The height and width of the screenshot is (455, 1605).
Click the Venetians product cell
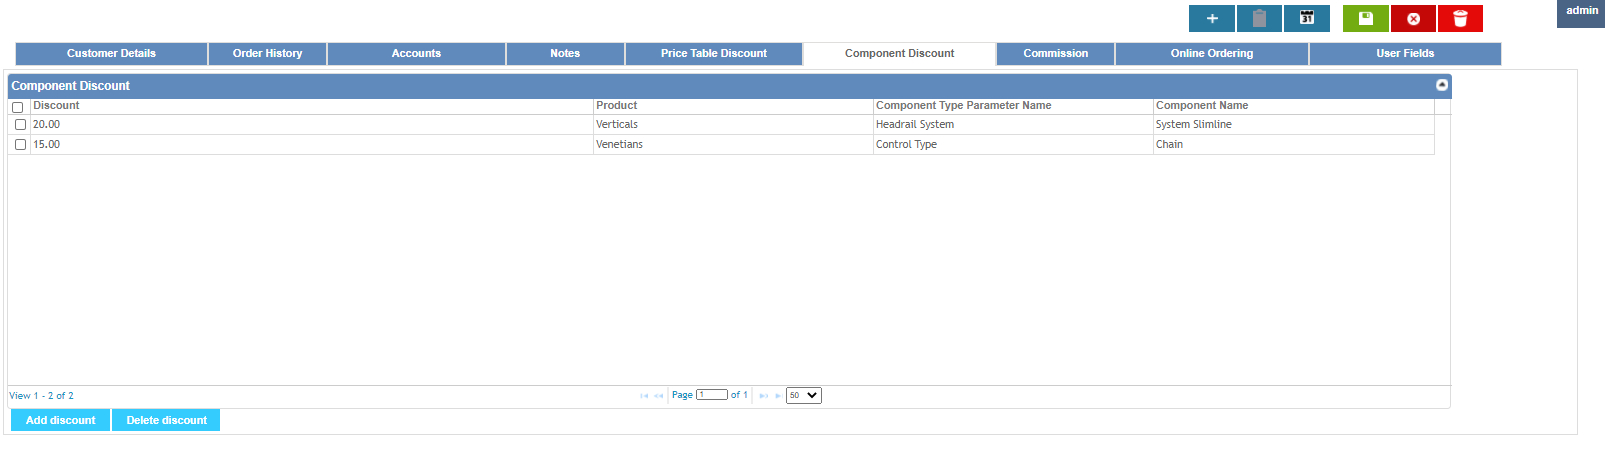[x=733, y=145]
